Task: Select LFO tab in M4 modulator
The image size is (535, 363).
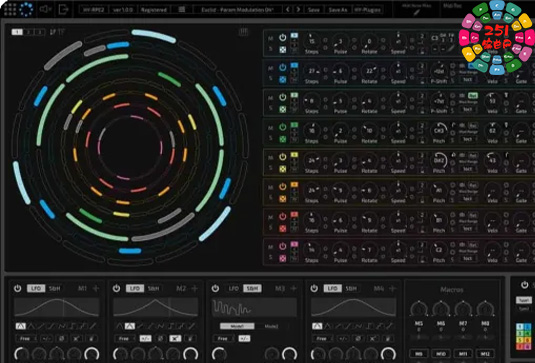Action: click(x=332, y=289)
